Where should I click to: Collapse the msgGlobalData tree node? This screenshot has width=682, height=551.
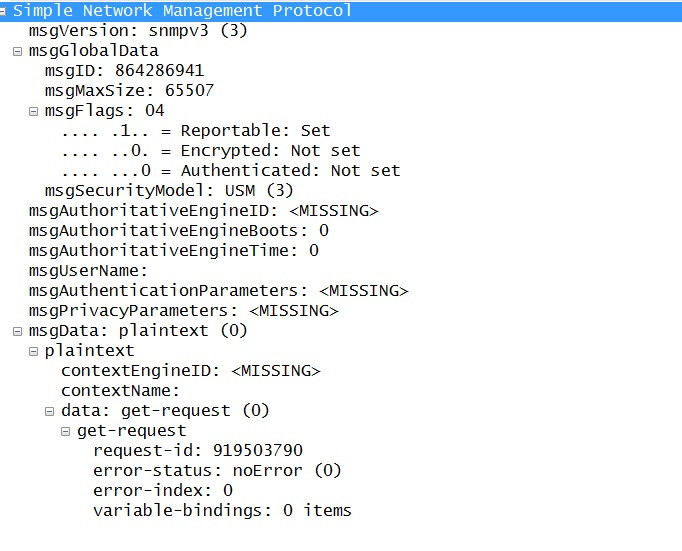pyautogui.click(x=17, y=51)
